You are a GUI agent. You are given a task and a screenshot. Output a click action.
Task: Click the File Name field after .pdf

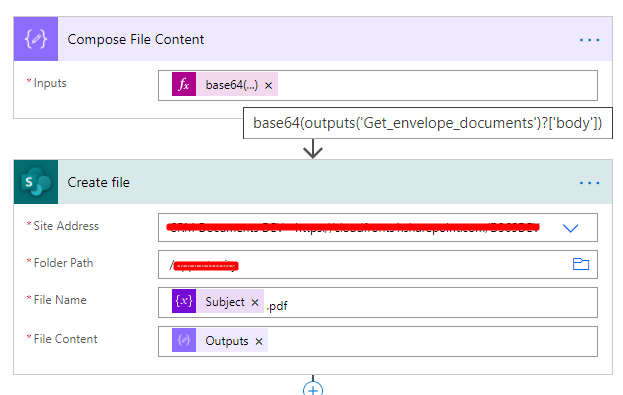click(437, 302)
